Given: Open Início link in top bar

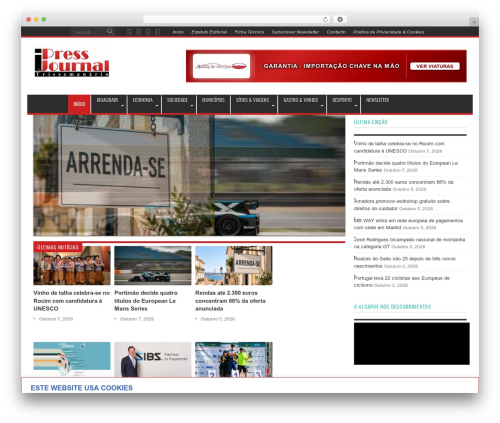Looking at the screenshot, I should pyautogui.click(x=178, y=32).
